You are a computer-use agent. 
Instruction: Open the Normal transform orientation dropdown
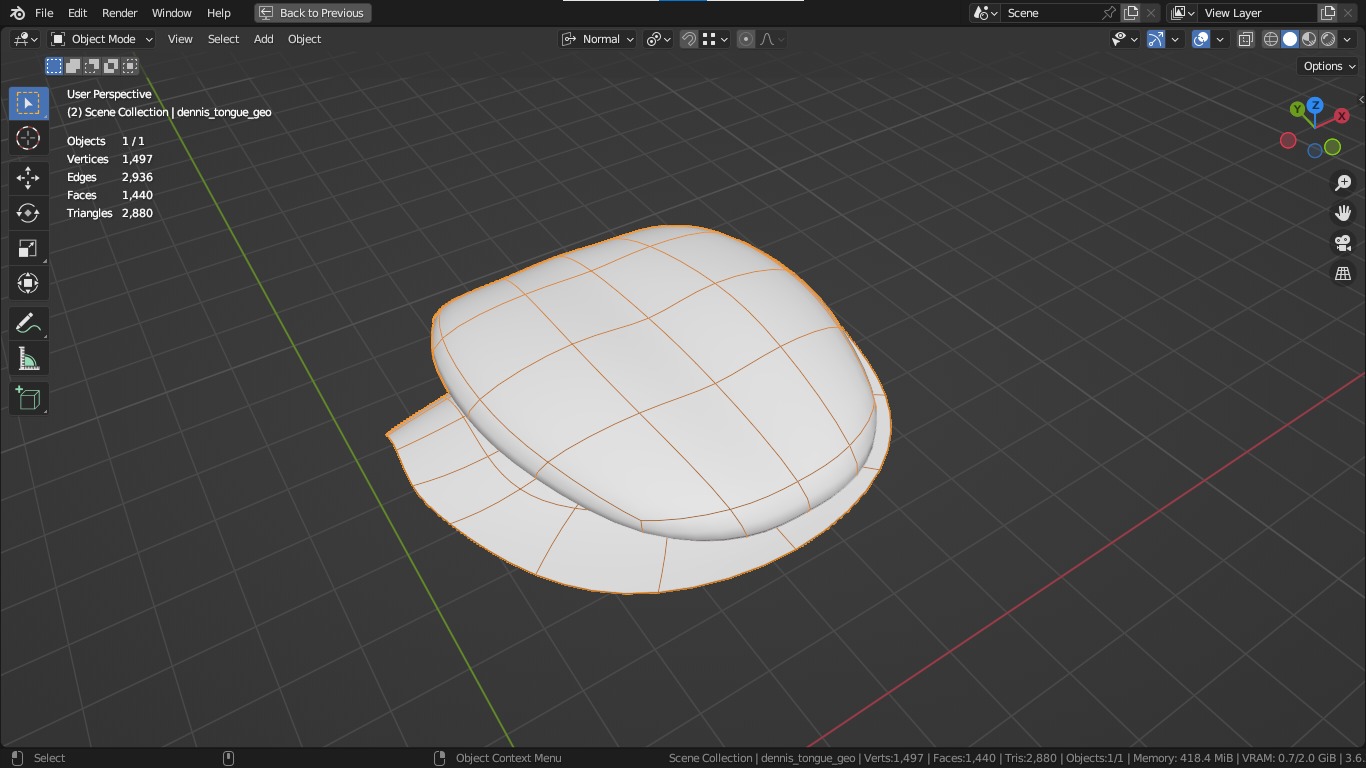coord(598,39)
